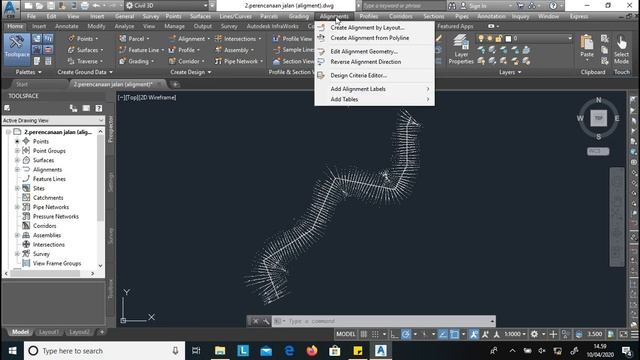
Task: Open workspace switching gear in status bar
Action: point(534,334)
